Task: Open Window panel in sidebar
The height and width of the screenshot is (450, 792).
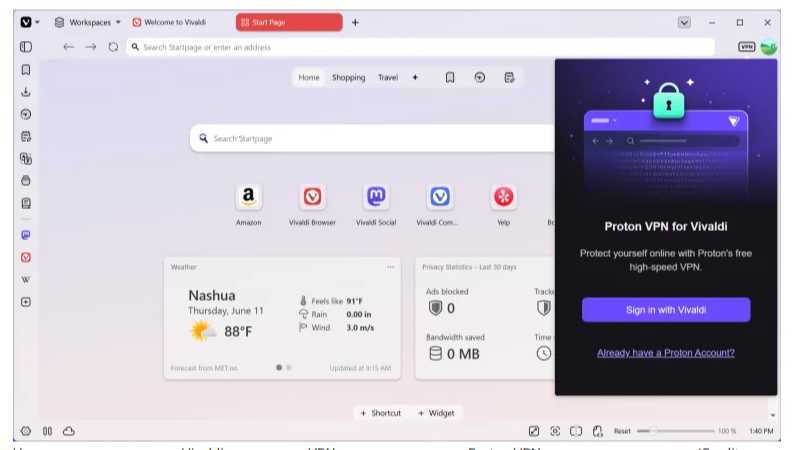Action: [x=26, y=181]
